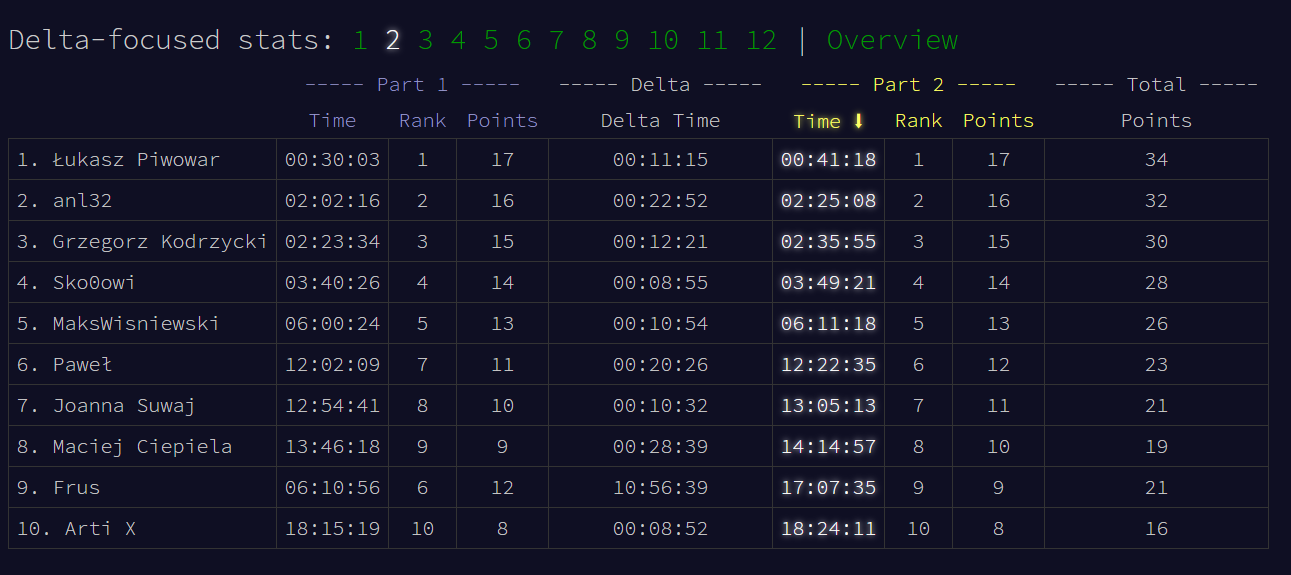The width and height of the screenshot is (1291, 575).
Task: Open day 7 stats page
Action: tap(557, 40)
